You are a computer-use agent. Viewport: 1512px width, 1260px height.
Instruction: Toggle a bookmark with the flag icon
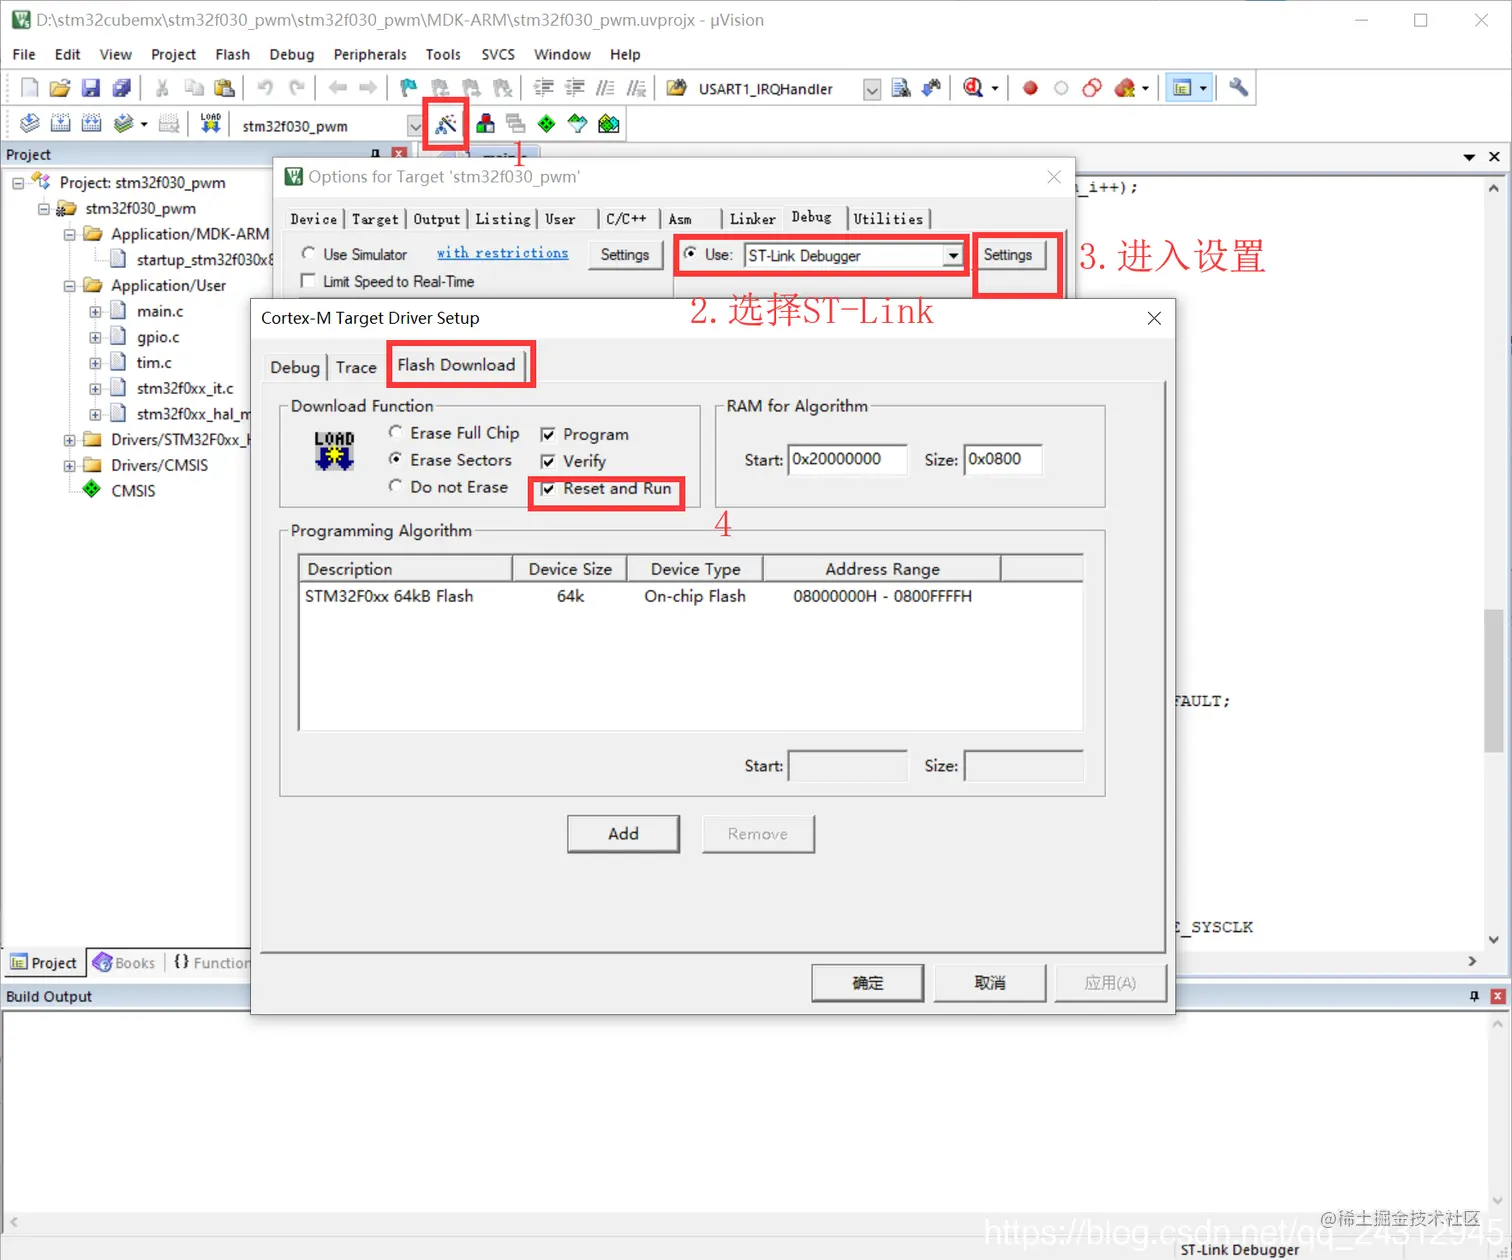click(407, 88)
